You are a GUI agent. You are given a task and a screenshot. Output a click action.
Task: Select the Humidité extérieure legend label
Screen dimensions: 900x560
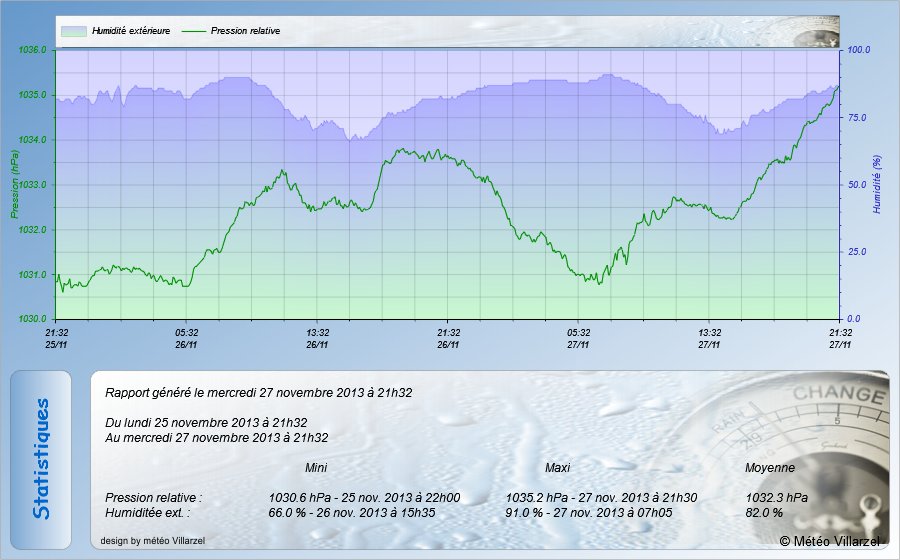click(131, 31)
